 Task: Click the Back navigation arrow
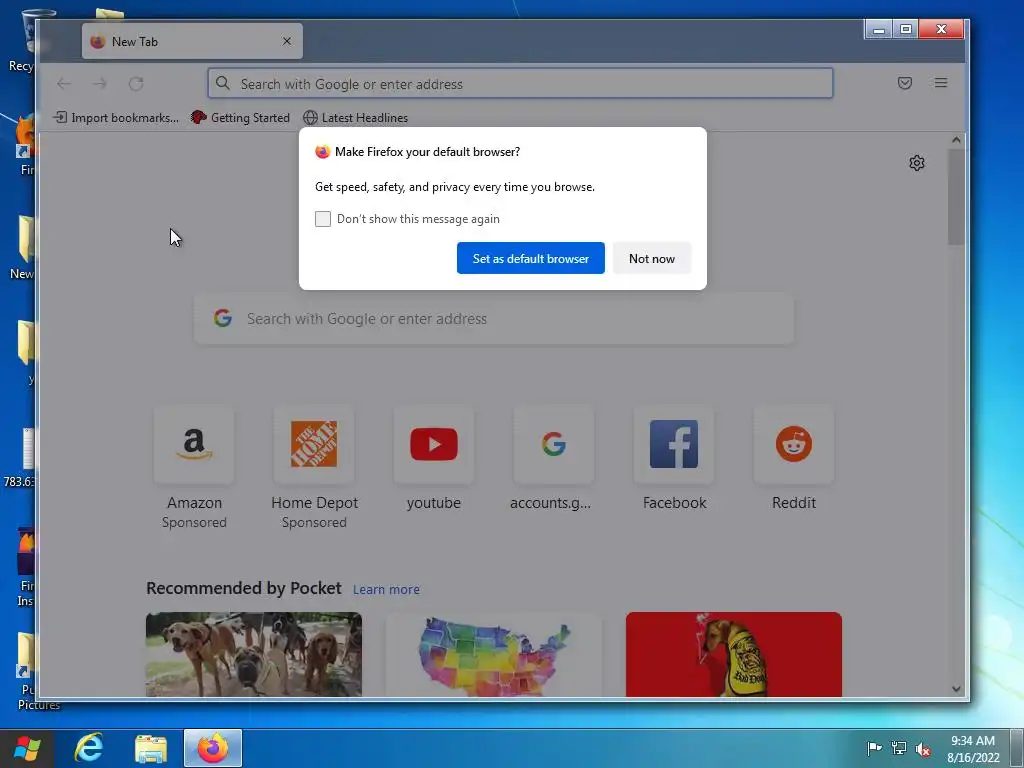coord(63,84)
